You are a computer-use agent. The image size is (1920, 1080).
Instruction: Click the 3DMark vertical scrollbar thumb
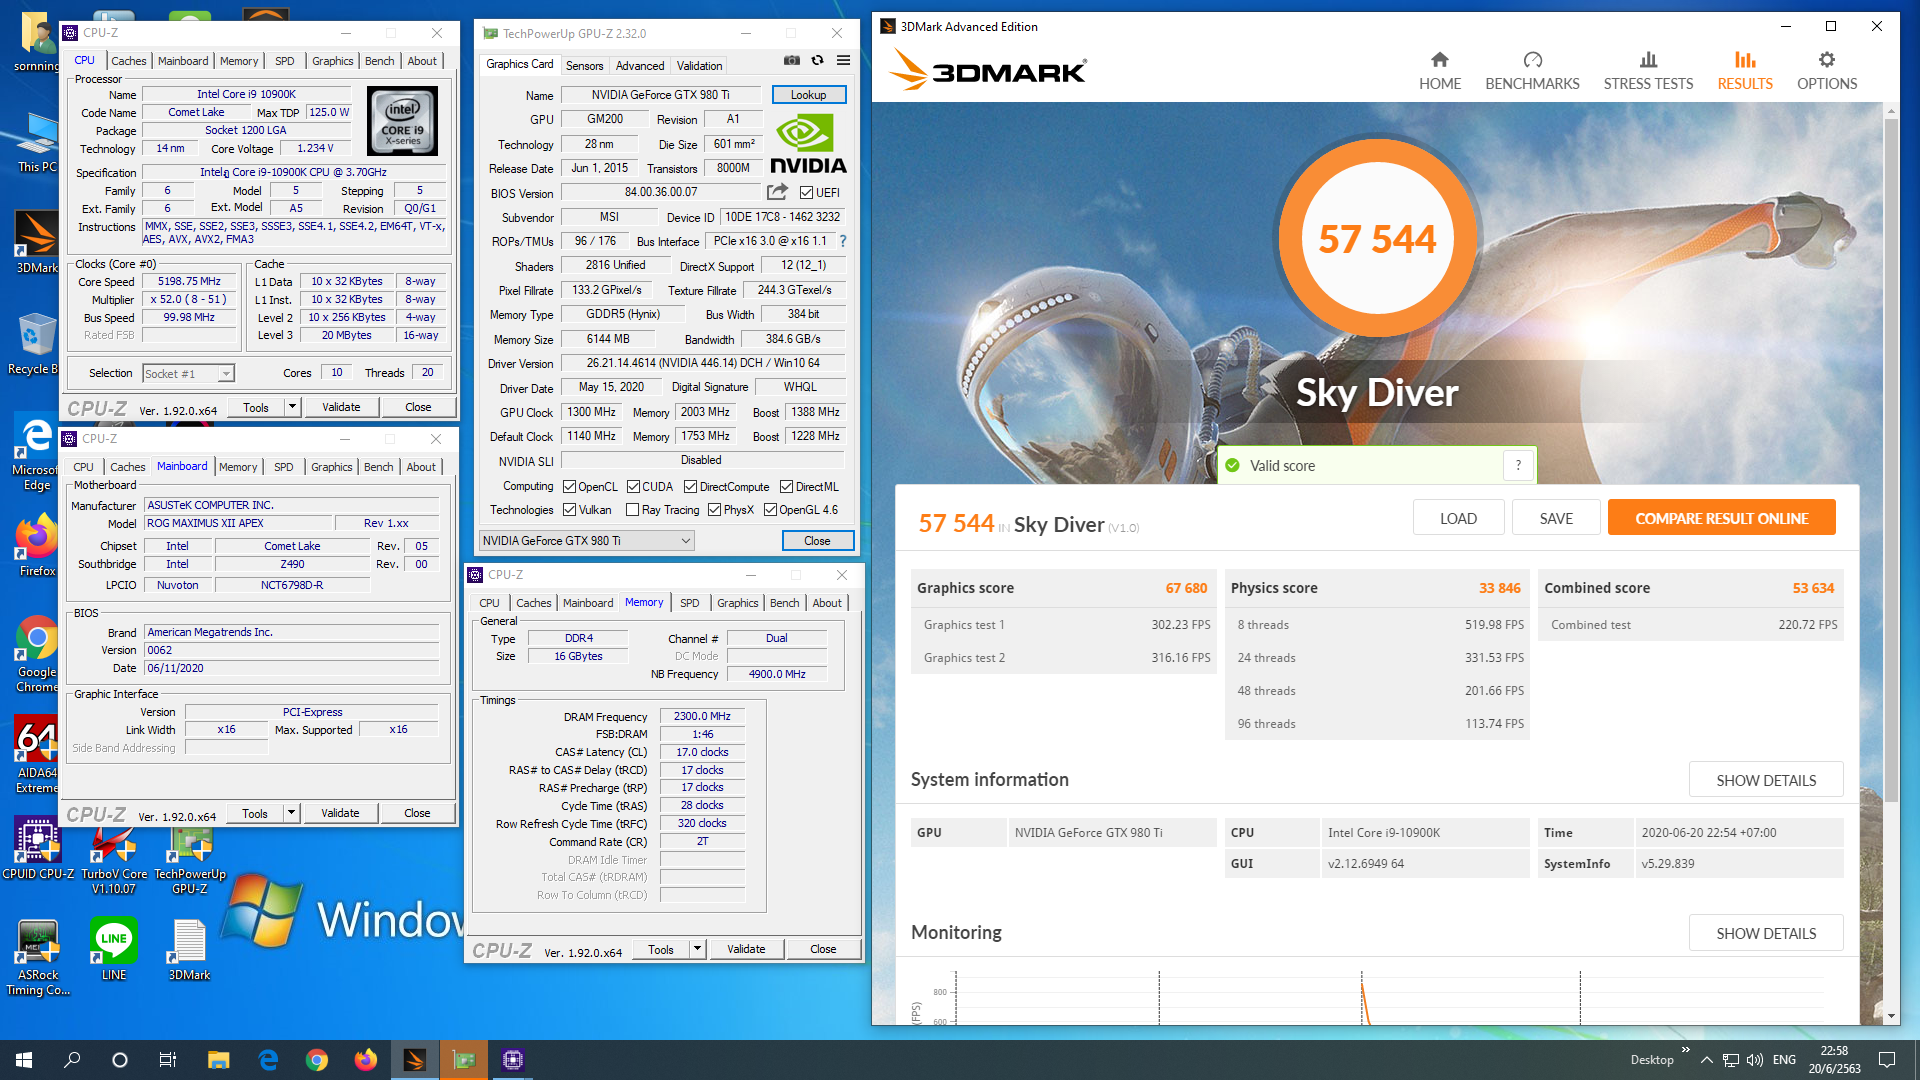click(x=1890, y=460)
